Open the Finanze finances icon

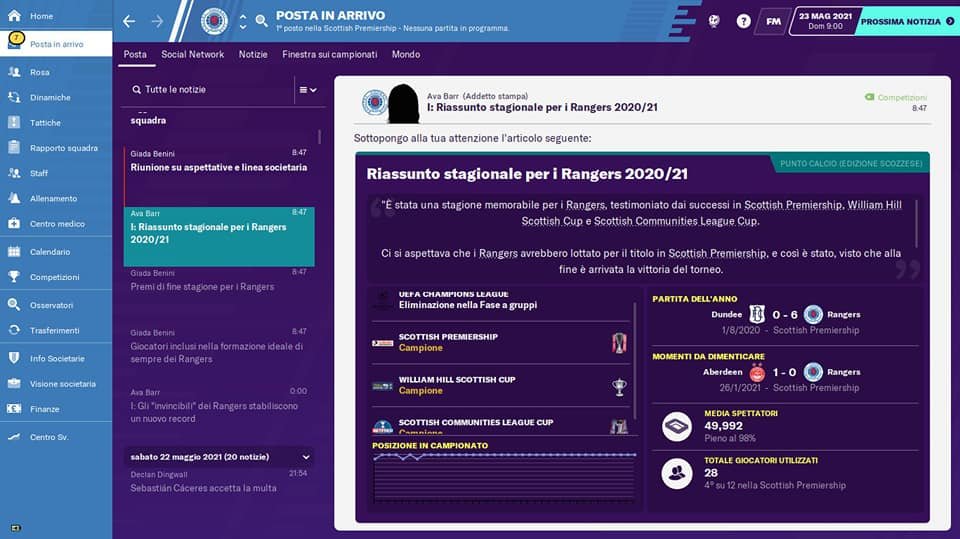coord(14,409)
